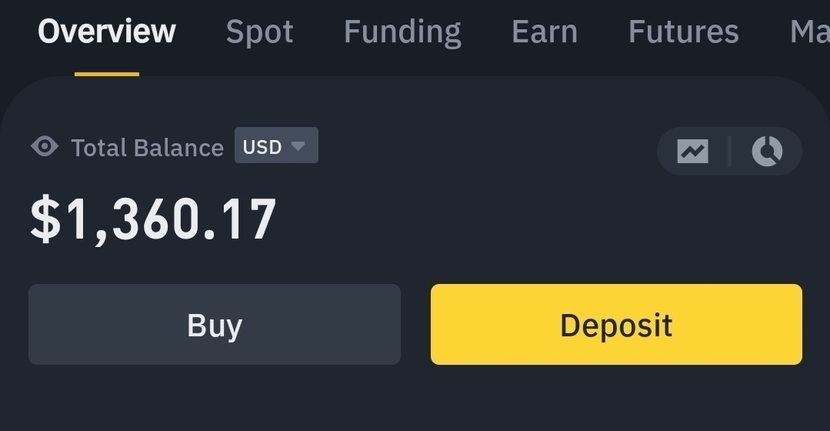Switch to the Spot tab
830x431 pixels.
(260, 31)
